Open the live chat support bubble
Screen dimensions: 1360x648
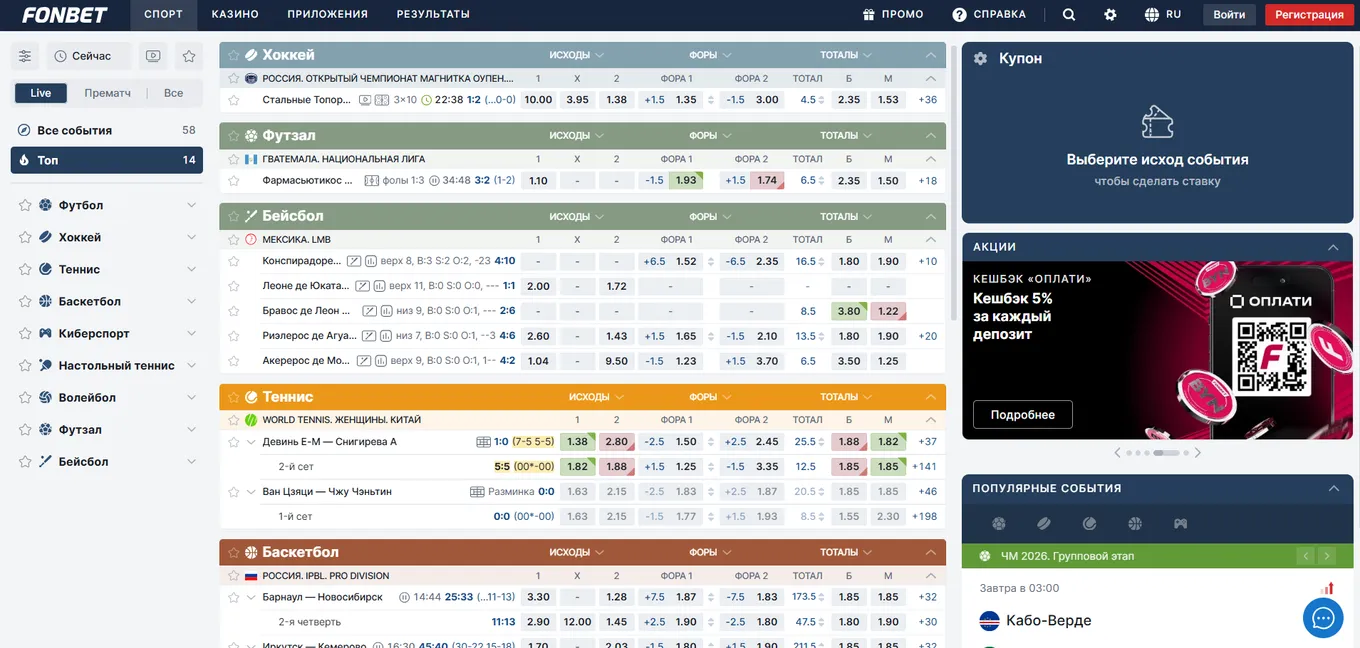coord(1323,618)
